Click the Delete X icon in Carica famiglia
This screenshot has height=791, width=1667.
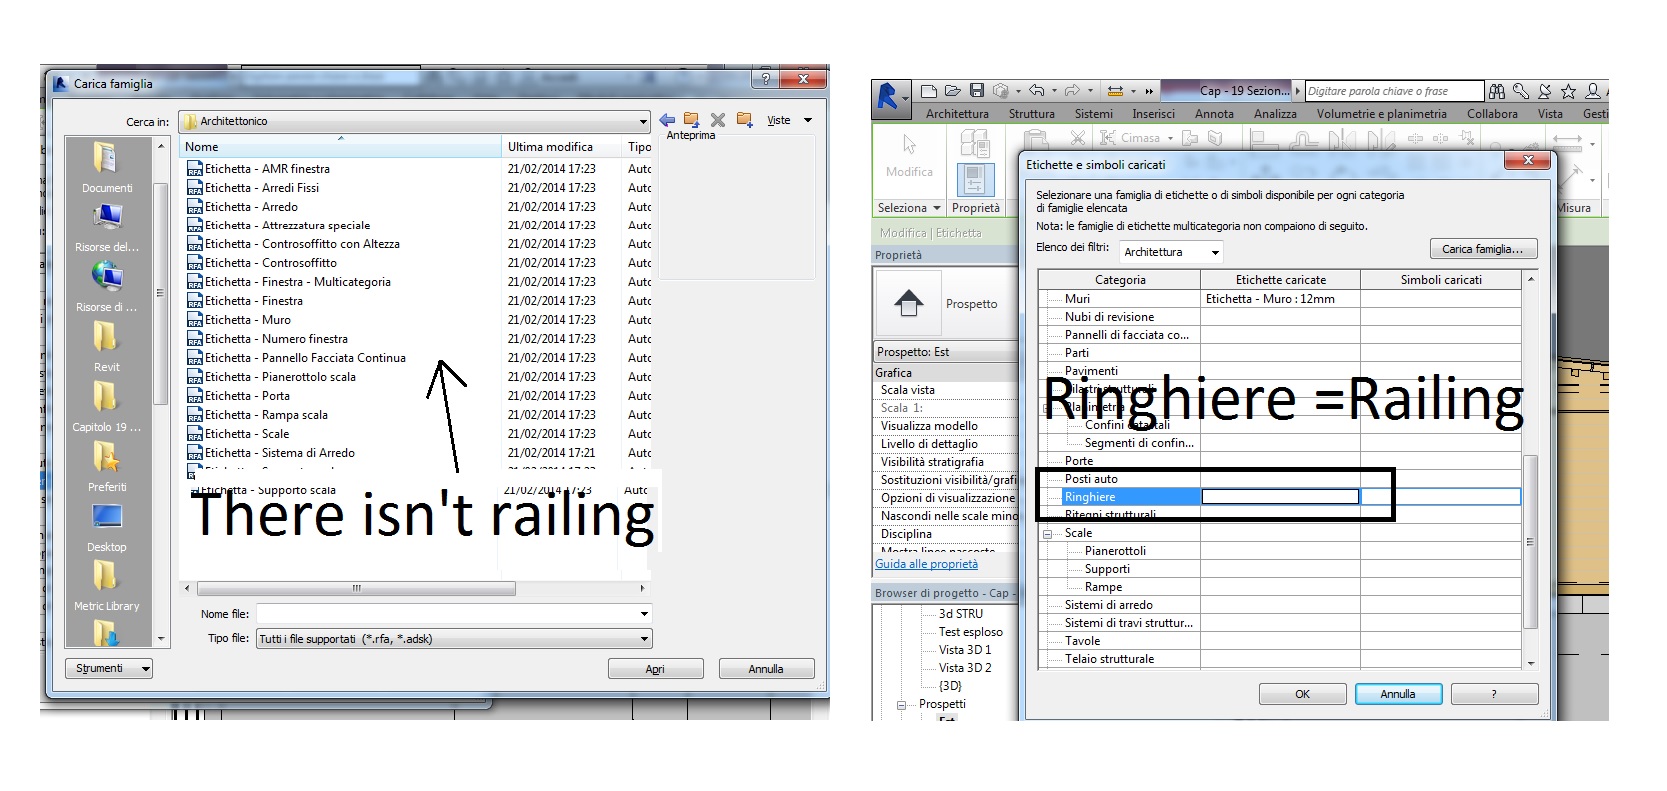pos(718,120)
